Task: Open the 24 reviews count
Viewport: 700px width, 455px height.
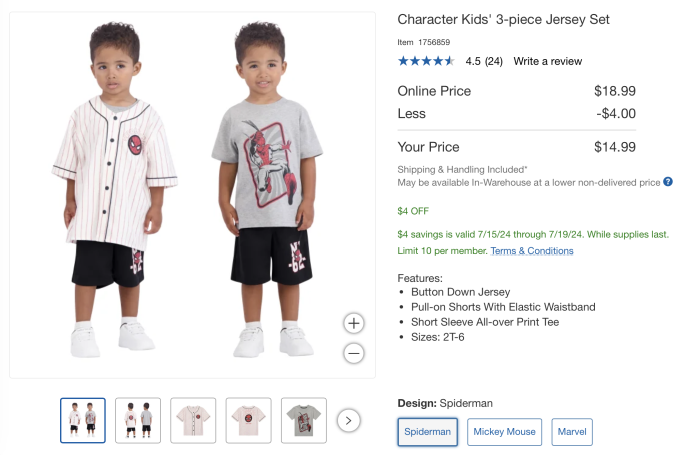Action: coord(494,61)
